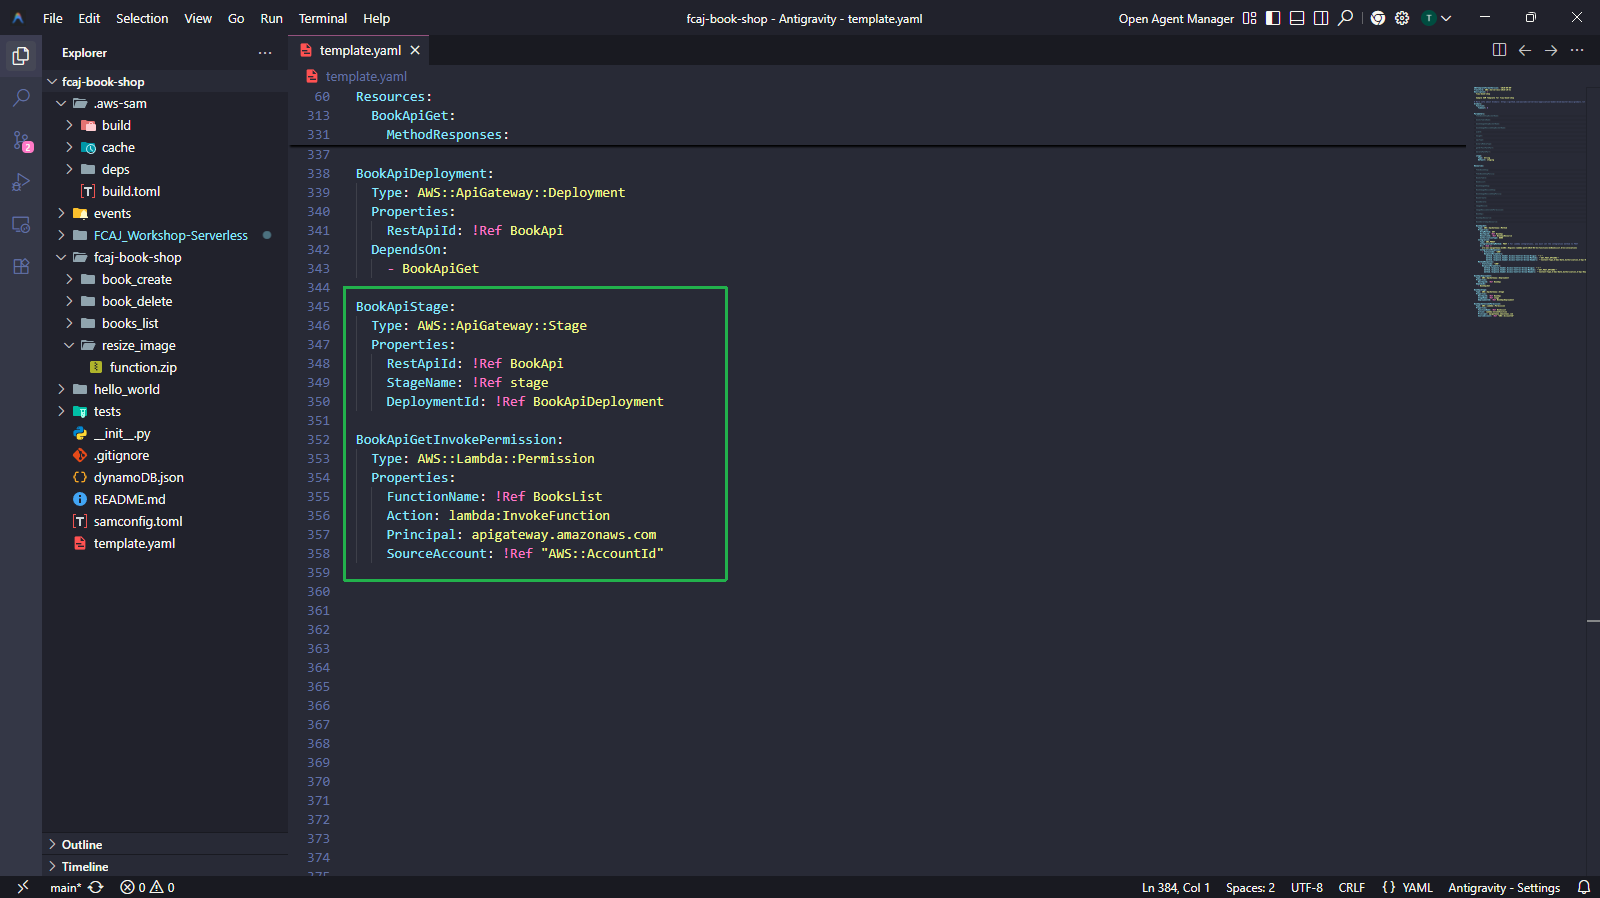1600x898 pixels.
Task: Toggle primary side bar visibility
Action: point(1273,18)
